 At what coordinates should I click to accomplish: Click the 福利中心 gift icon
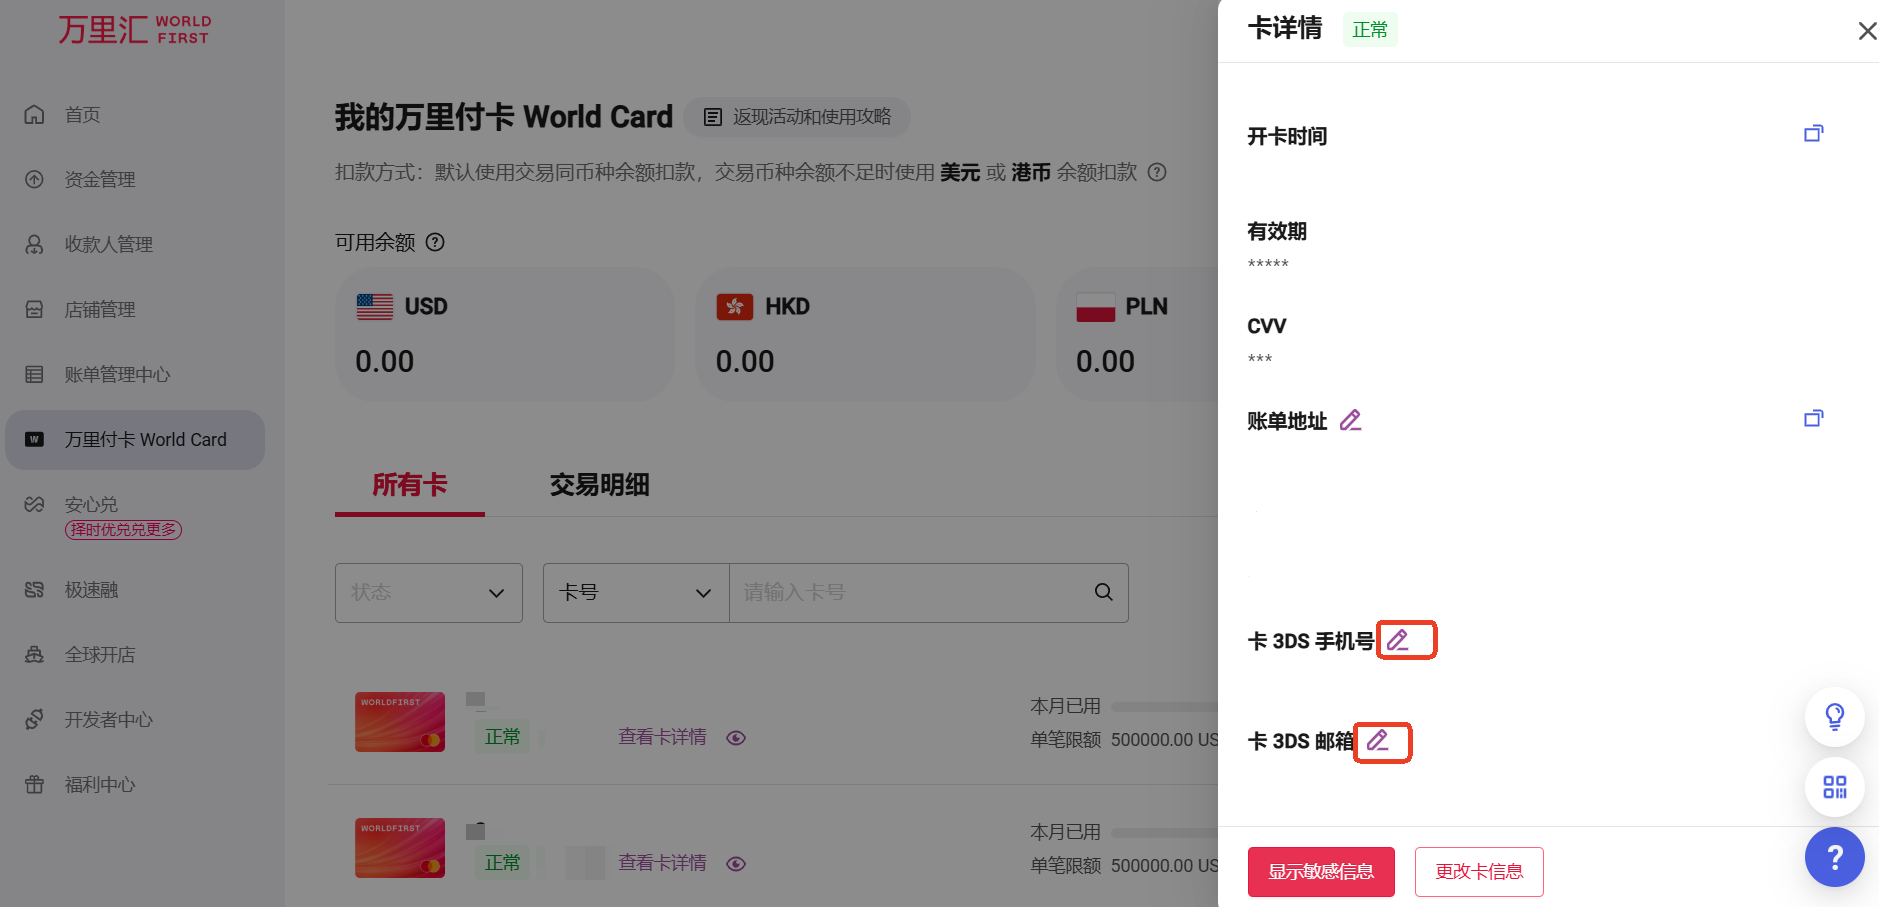click(34, 785)
